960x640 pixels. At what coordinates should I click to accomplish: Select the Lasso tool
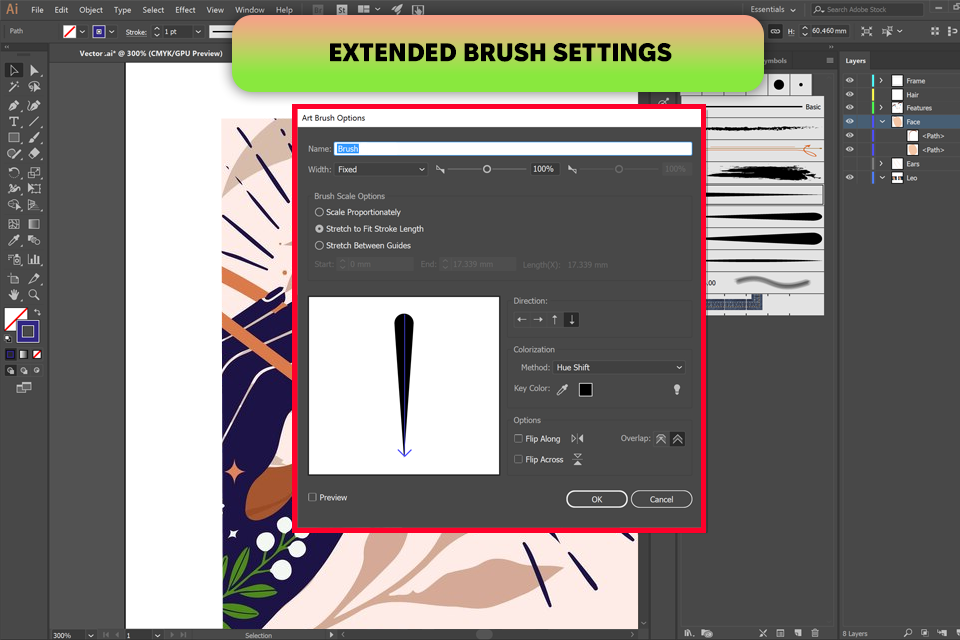click(34, 87)
